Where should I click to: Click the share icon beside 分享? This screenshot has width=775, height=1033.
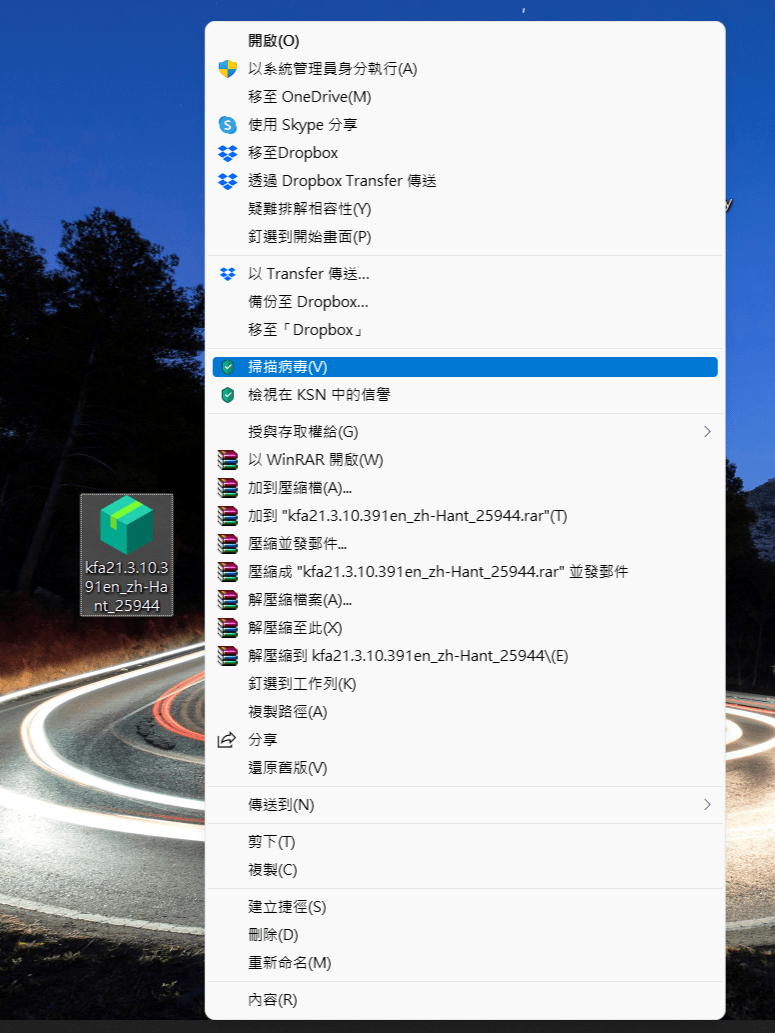click(227, 740)
